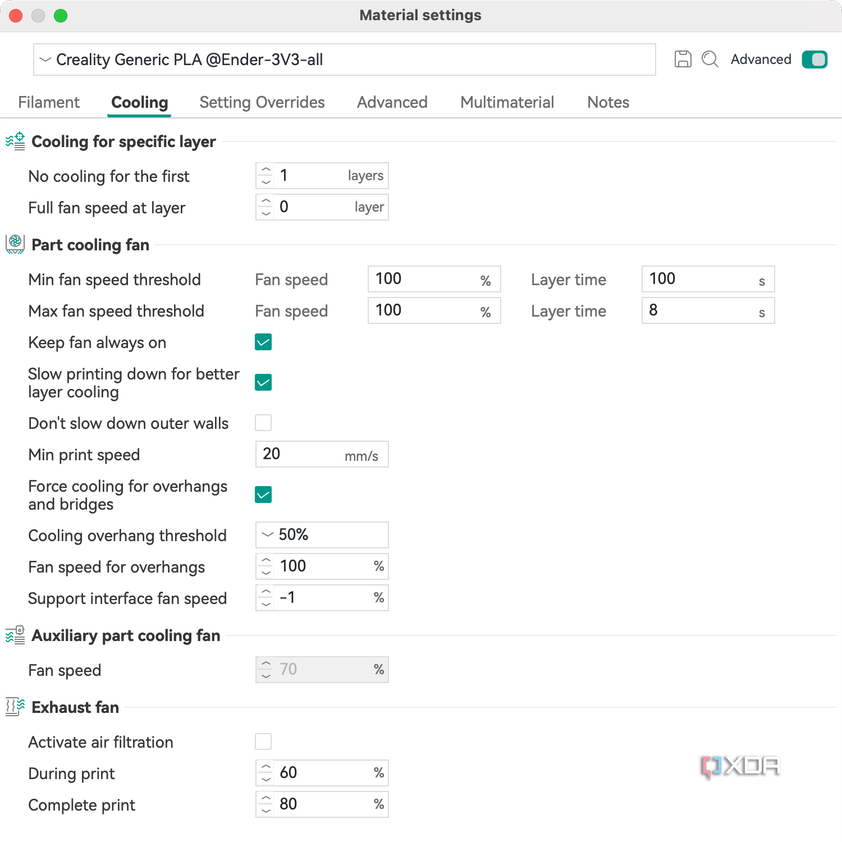This screenshot has height=842, width=842.
Task: Click the save preset floppy disk icon
Action: click(x=683, y=59)
